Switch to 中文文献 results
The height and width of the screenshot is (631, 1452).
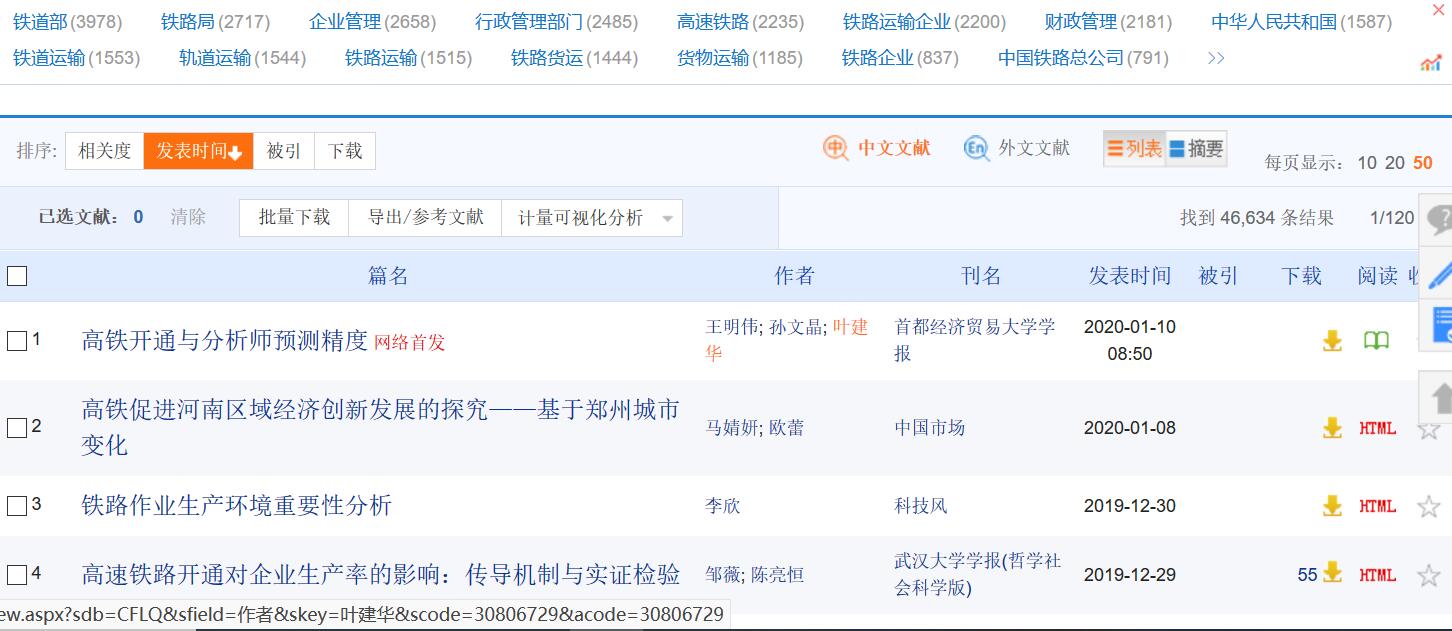click(877, 148)
